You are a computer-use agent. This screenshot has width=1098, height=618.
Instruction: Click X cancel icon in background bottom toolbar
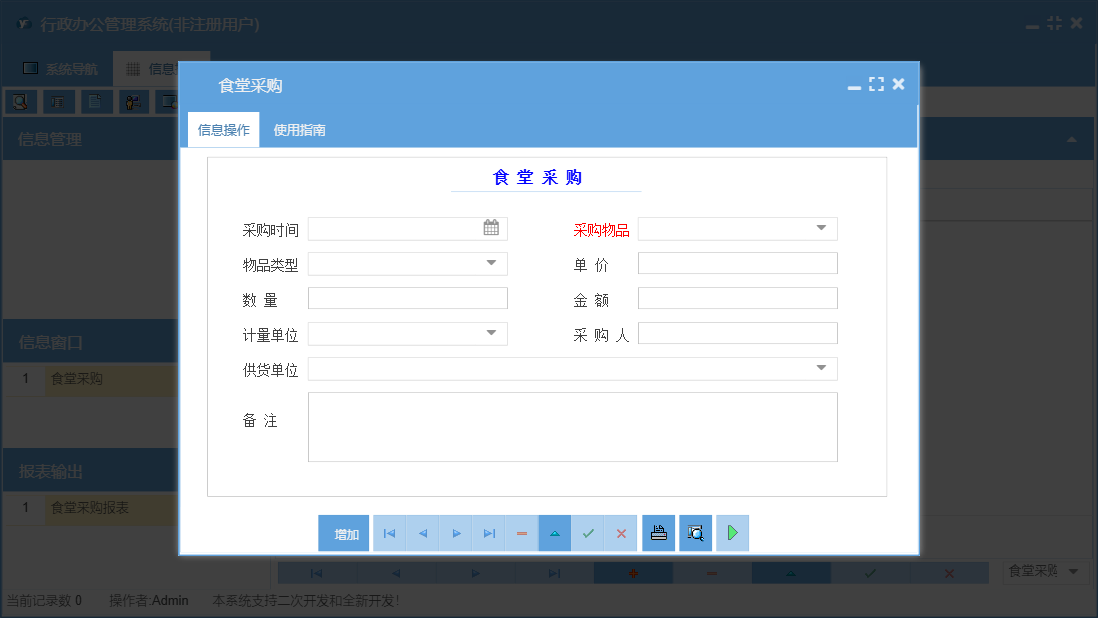click(x=949, y=573)
